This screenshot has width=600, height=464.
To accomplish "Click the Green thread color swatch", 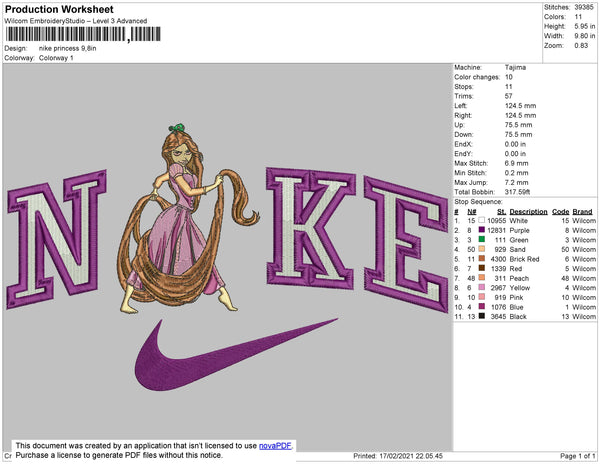I will coord(481,239).
